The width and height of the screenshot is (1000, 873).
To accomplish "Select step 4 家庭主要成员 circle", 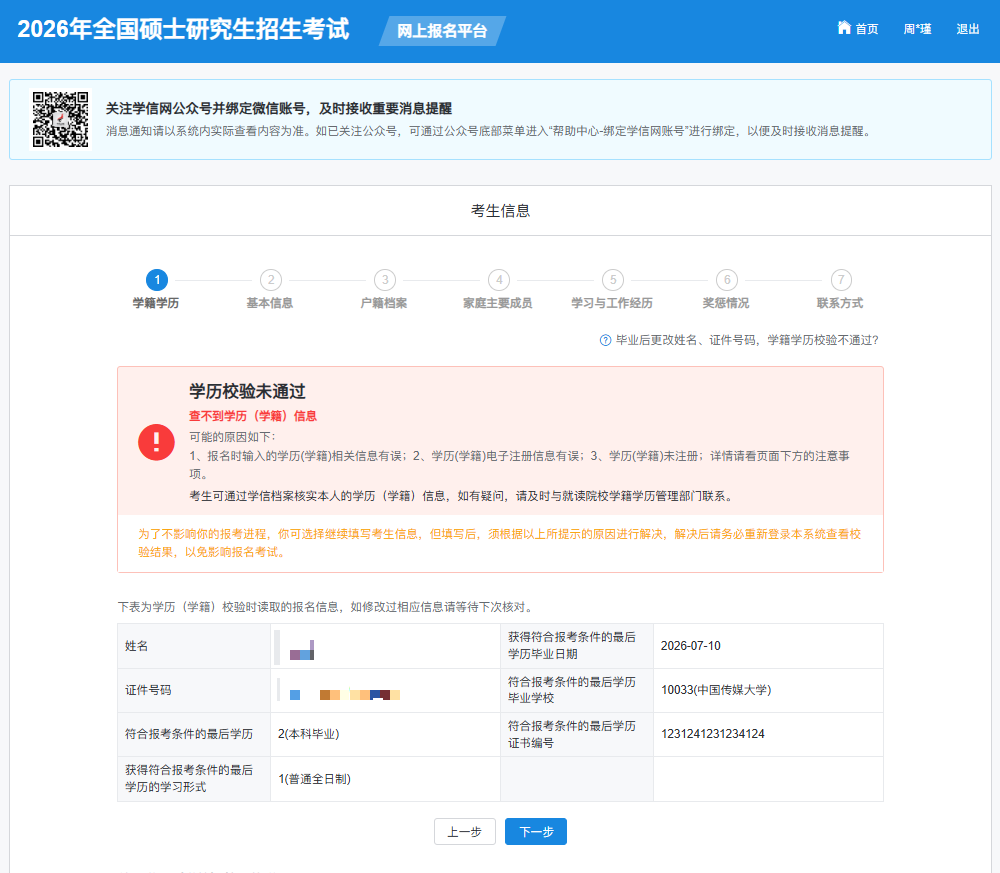I will (x=498, y=280).
